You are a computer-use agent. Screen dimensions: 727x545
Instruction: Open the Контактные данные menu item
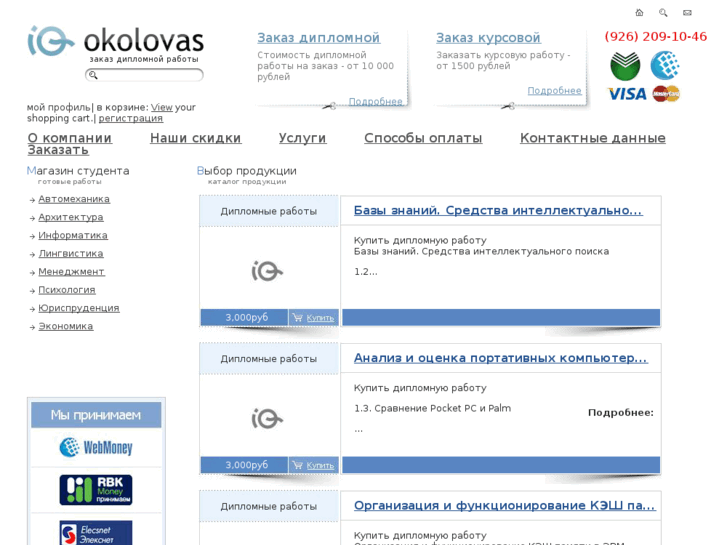[593, 138]
